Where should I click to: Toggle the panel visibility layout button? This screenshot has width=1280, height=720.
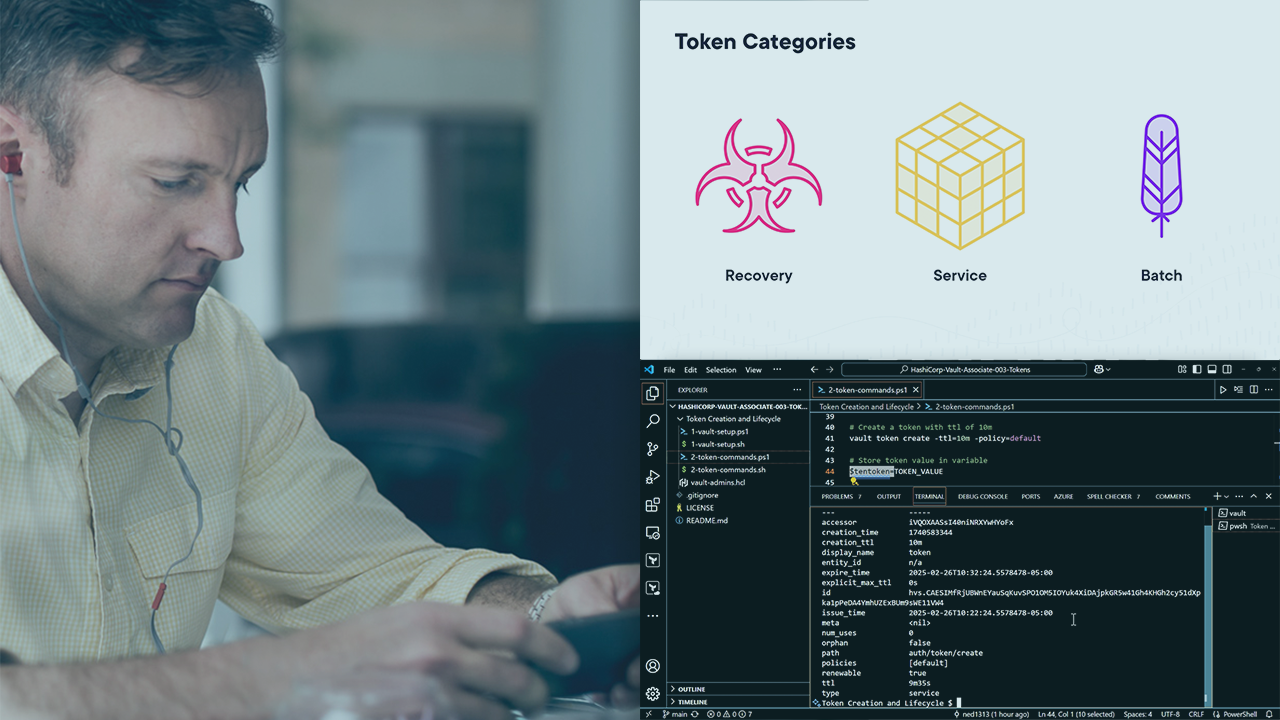[x=1212, y=370]
